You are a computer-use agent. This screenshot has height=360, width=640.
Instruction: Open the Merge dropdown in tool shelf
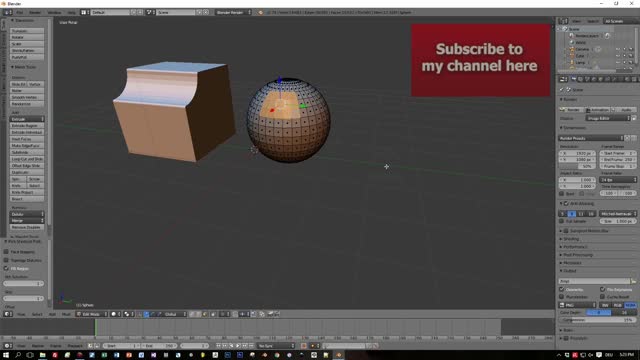pyautogui.click(x=27, y=220)
